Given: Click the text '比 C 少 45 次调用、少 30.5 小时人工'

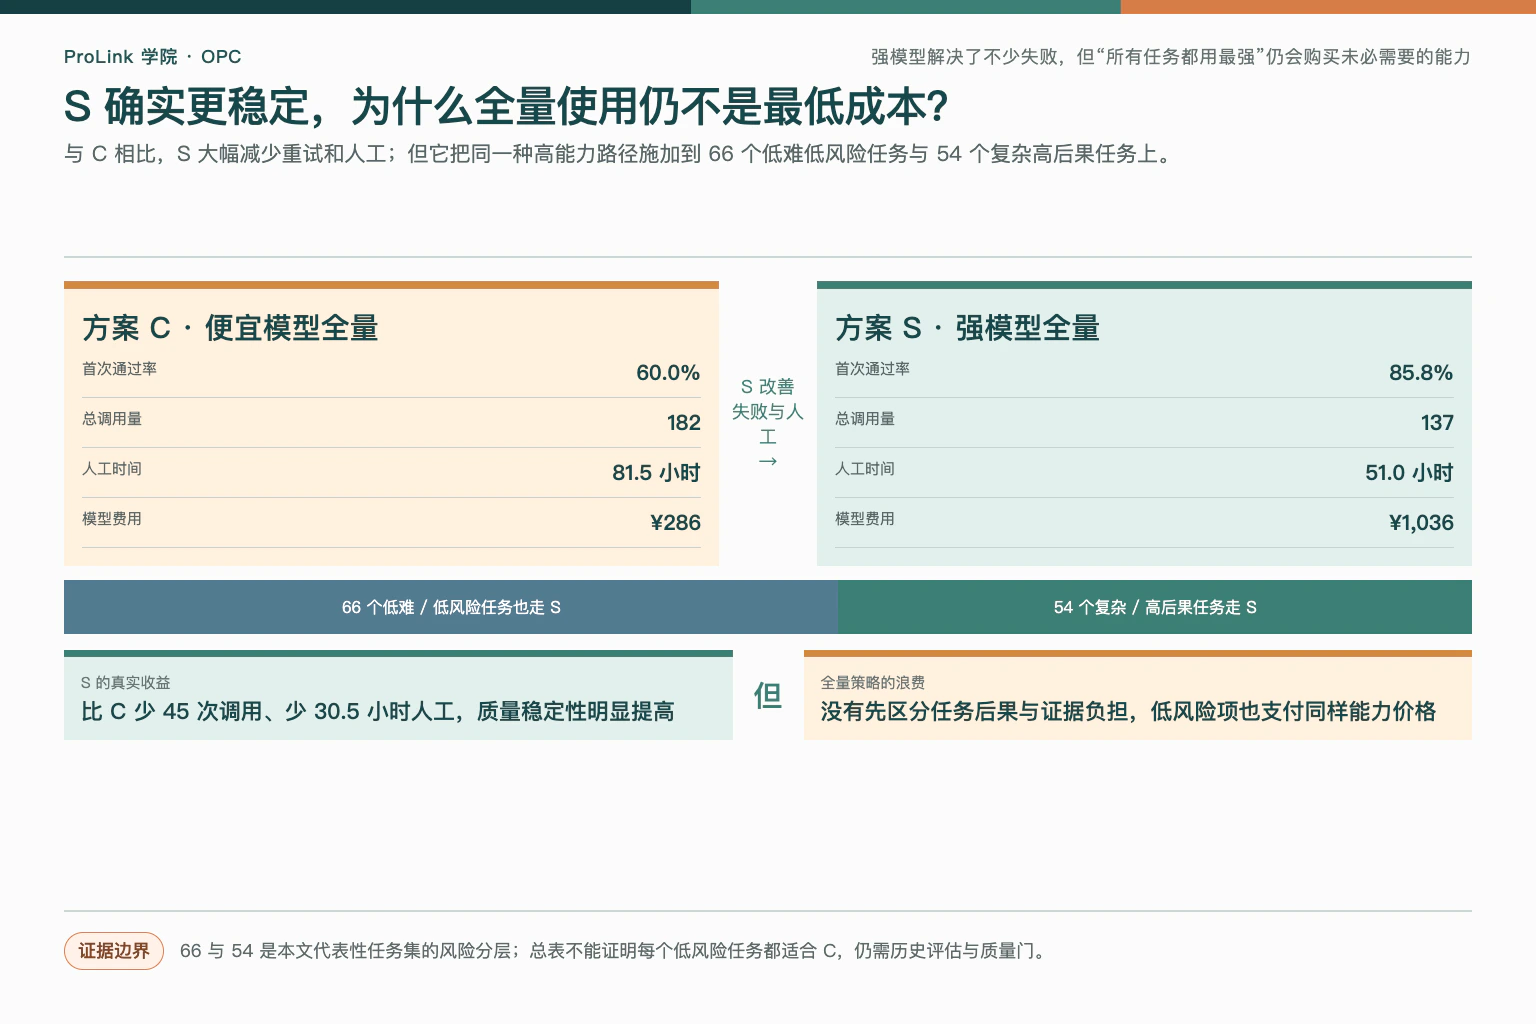Looking at the screenshot, I should pos(269,712).
